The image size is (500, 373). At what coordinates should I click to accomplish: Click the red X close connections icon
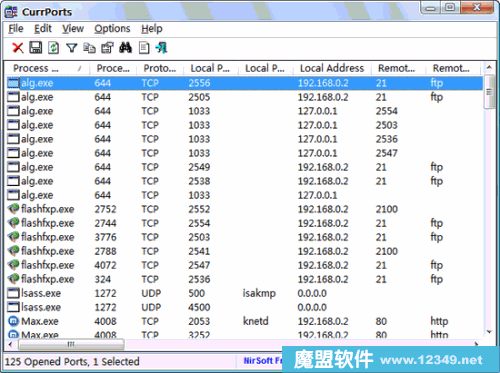(x=18, y=48)
